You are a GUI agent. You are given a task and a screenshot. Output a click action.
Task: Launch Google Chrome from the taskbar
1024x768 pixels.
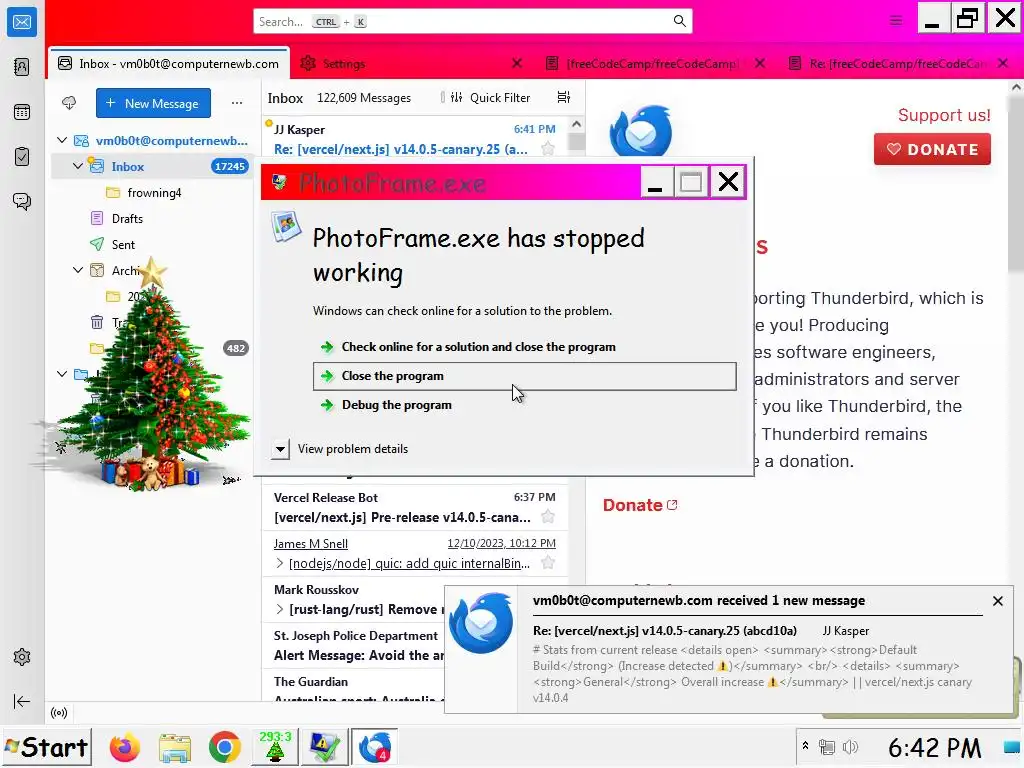[224, 747]
